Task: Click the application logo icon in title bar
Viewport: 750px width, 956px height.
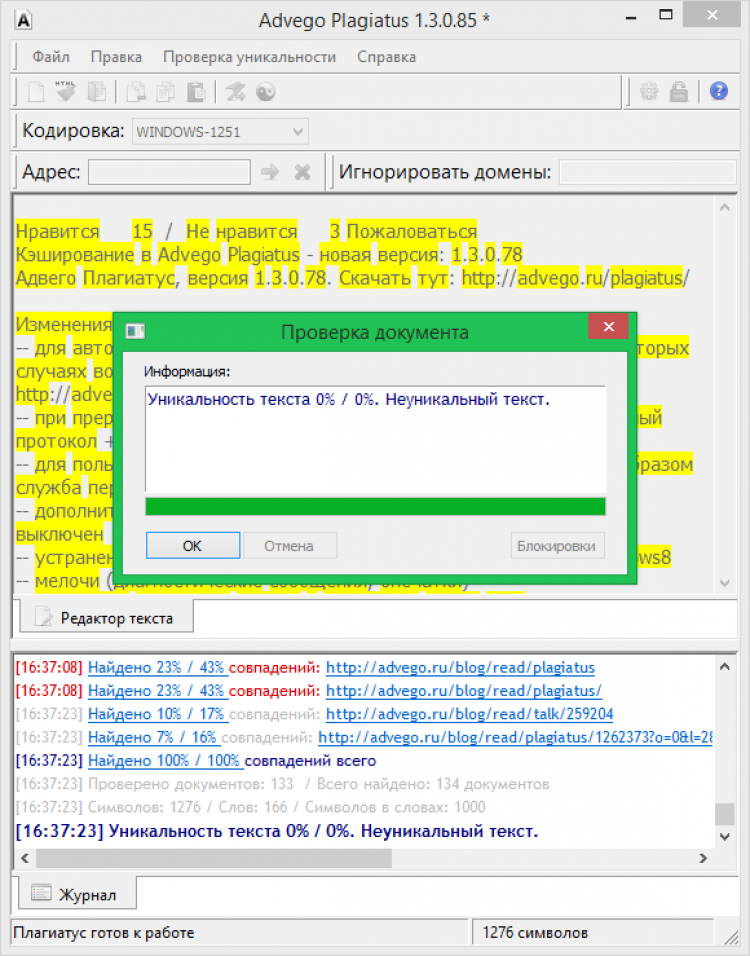Action: click(x=23, y=21)
